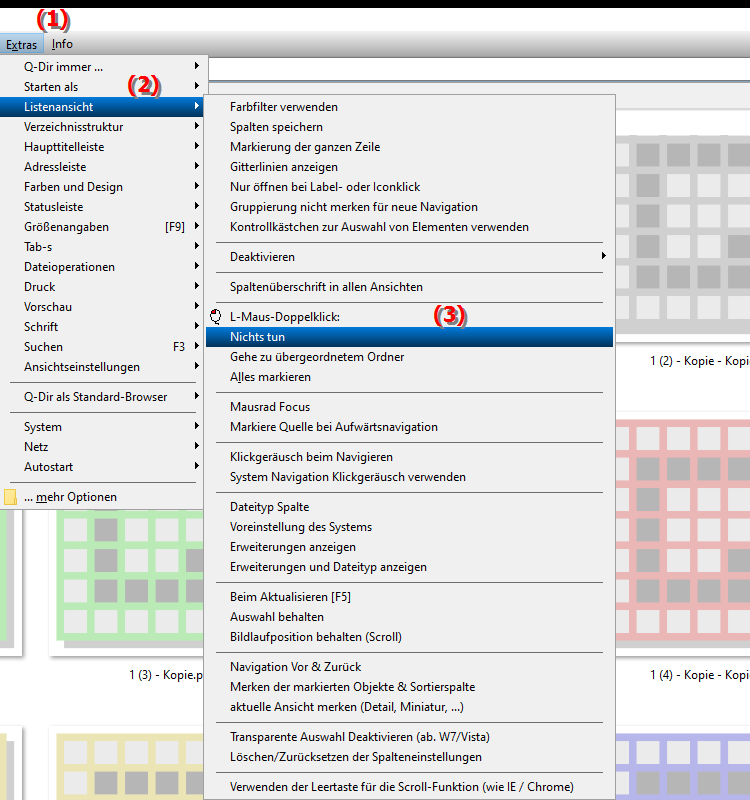
Task: Expand the Haupttitelleiste submenu
Action: 102,147
